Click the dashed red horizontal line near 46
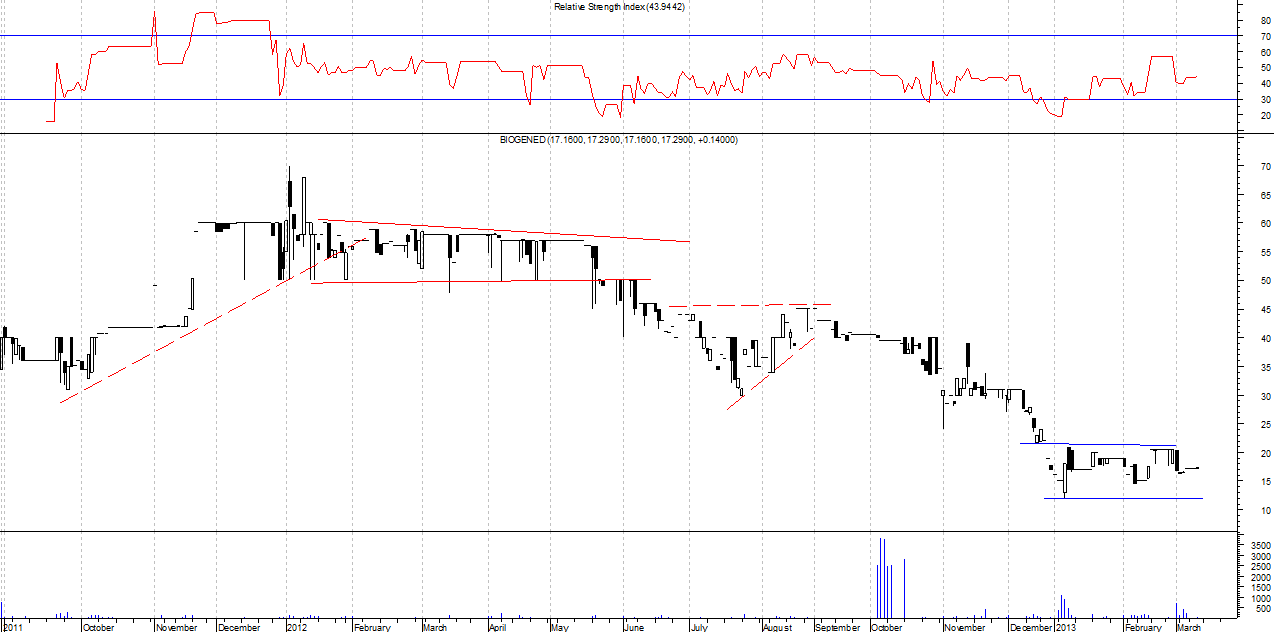The width and height of the screenshot is (1274, 632). [x=750, y=305]
